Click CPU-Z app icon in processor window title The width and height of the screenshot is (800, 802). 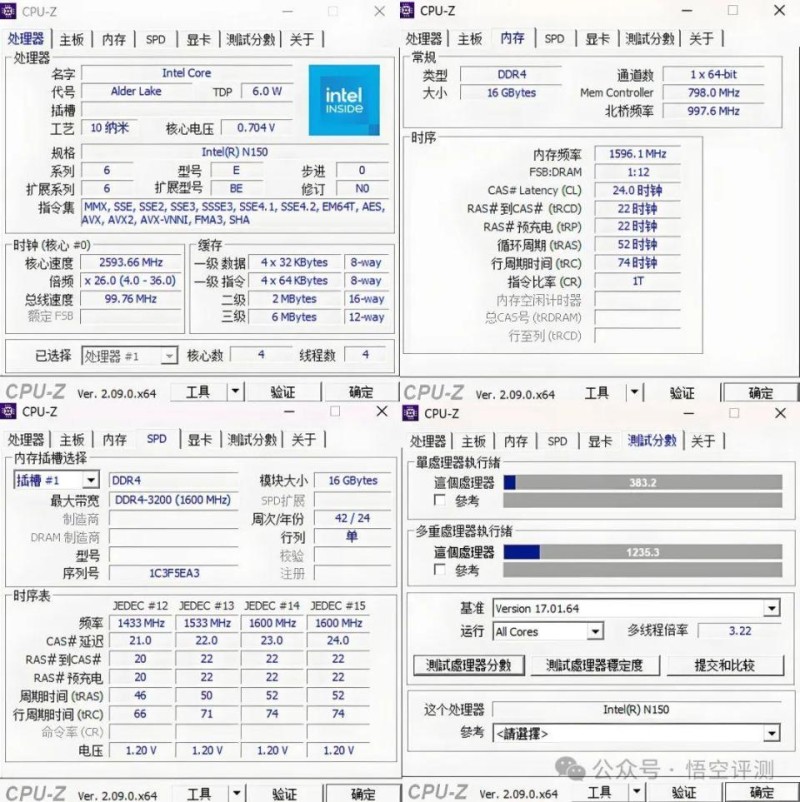7,11
